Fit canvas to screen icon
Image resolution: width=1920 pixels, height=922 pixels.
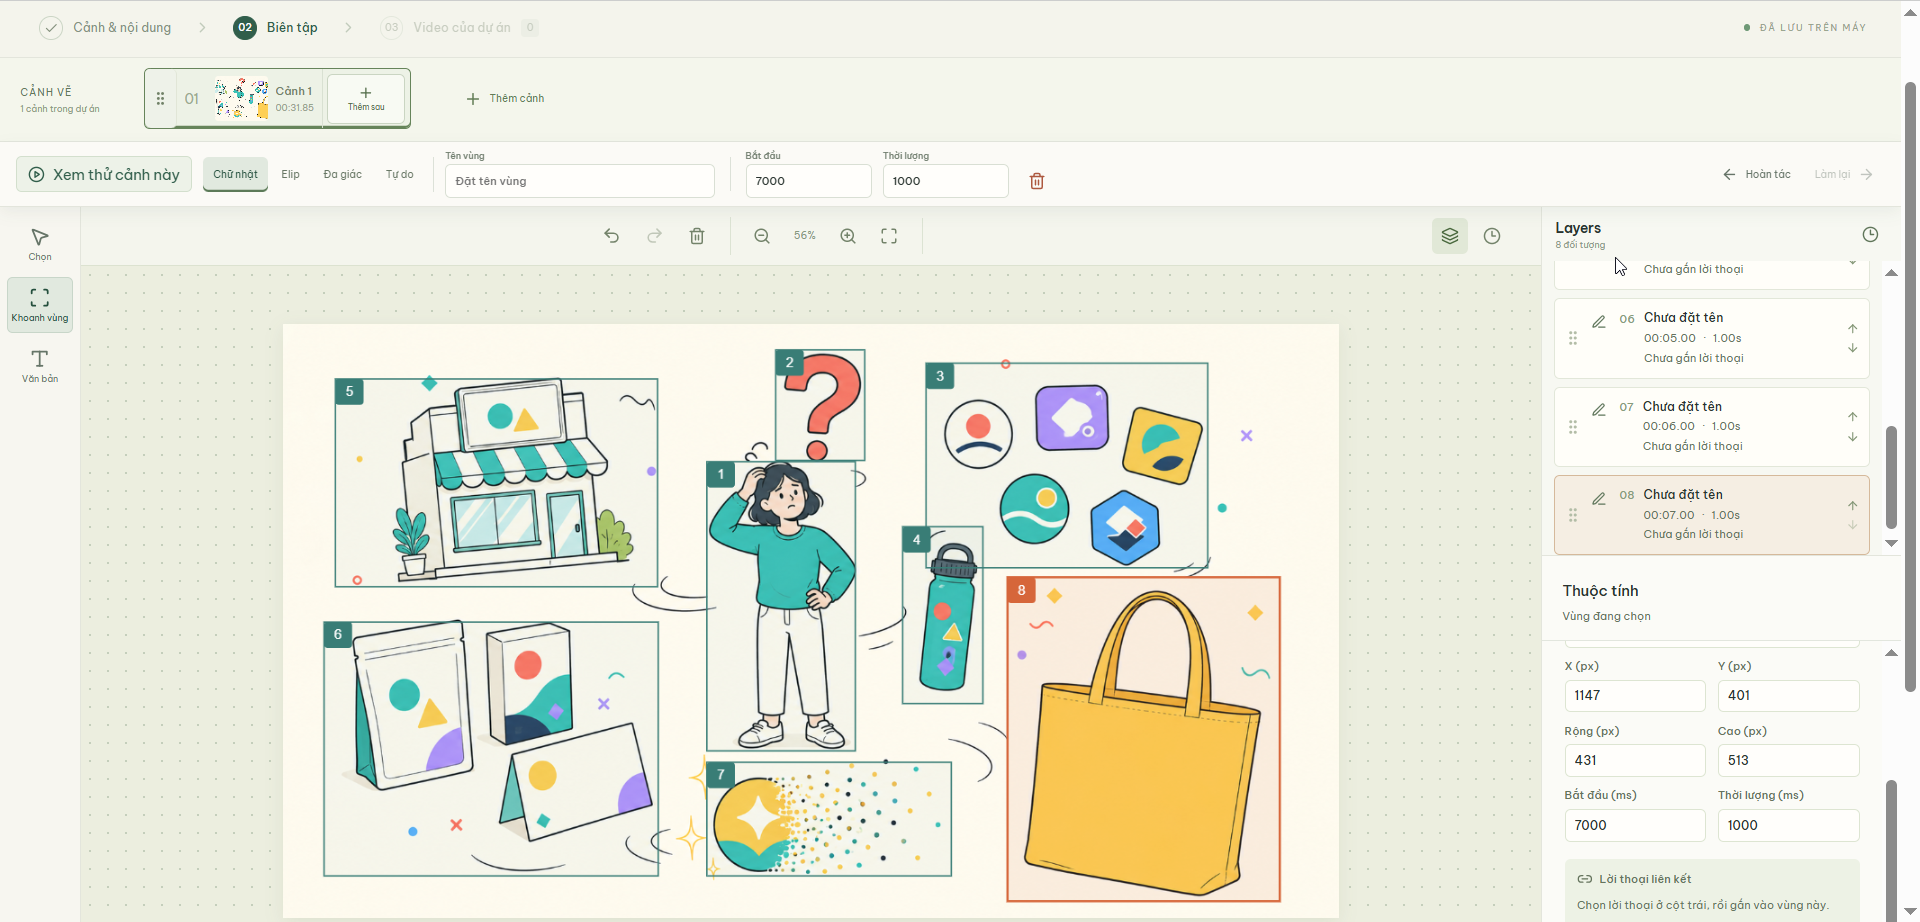point(889,236)
